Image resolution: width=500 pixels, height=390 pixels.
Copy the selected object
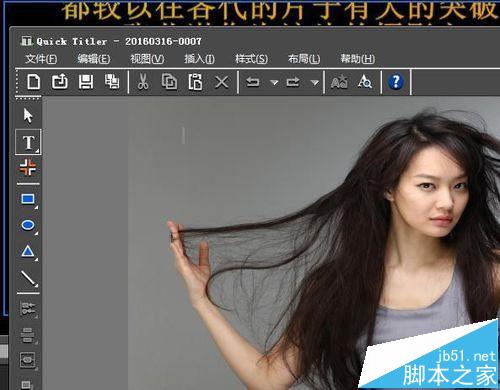click(x=169, y=82)
